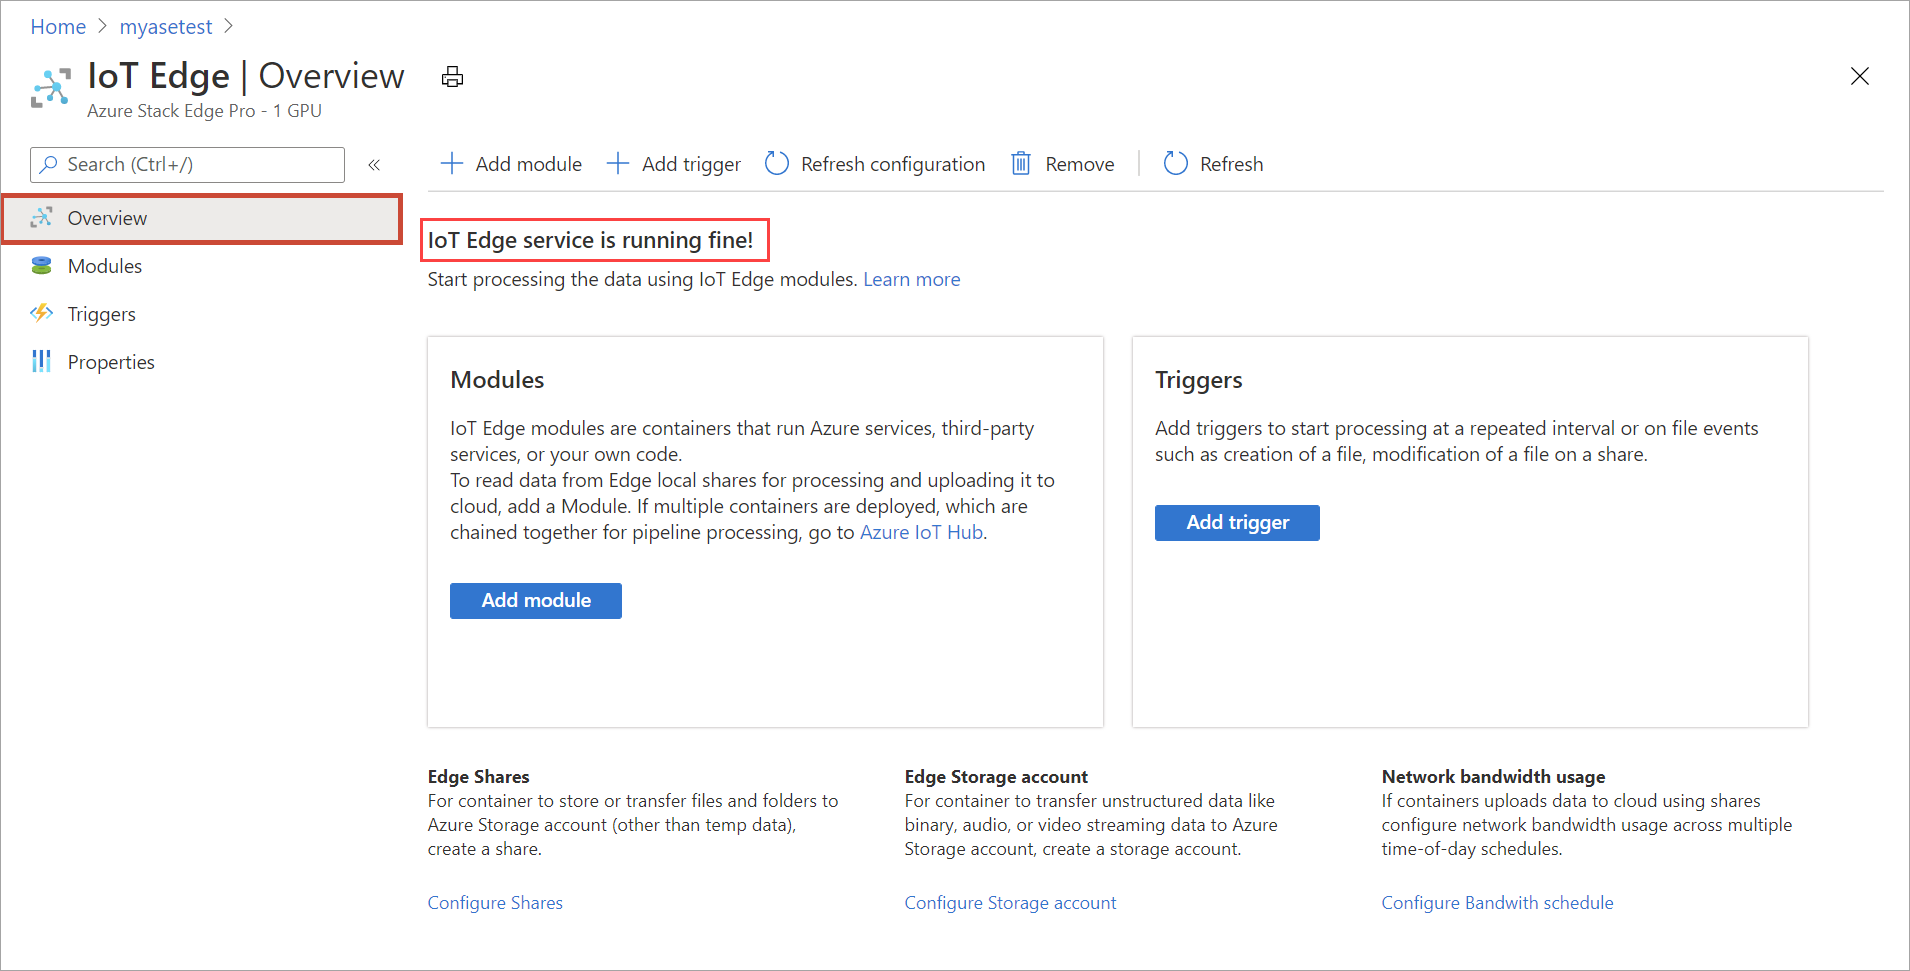Click the IoT Edge logo beside the page title
1910x971 pixels.
click(x=51, y=88)
